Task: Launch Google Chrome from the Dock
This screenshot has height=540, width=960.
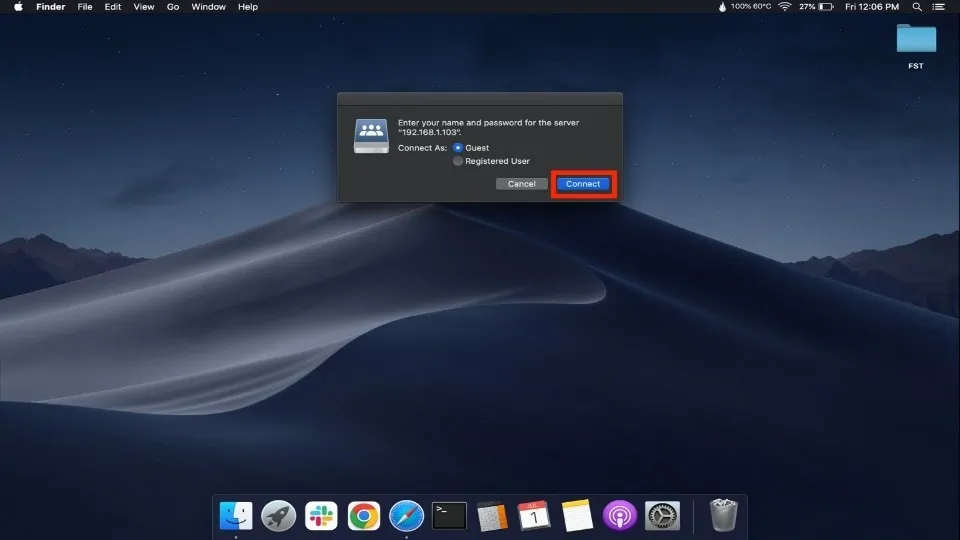Action: tap(364, 516)
